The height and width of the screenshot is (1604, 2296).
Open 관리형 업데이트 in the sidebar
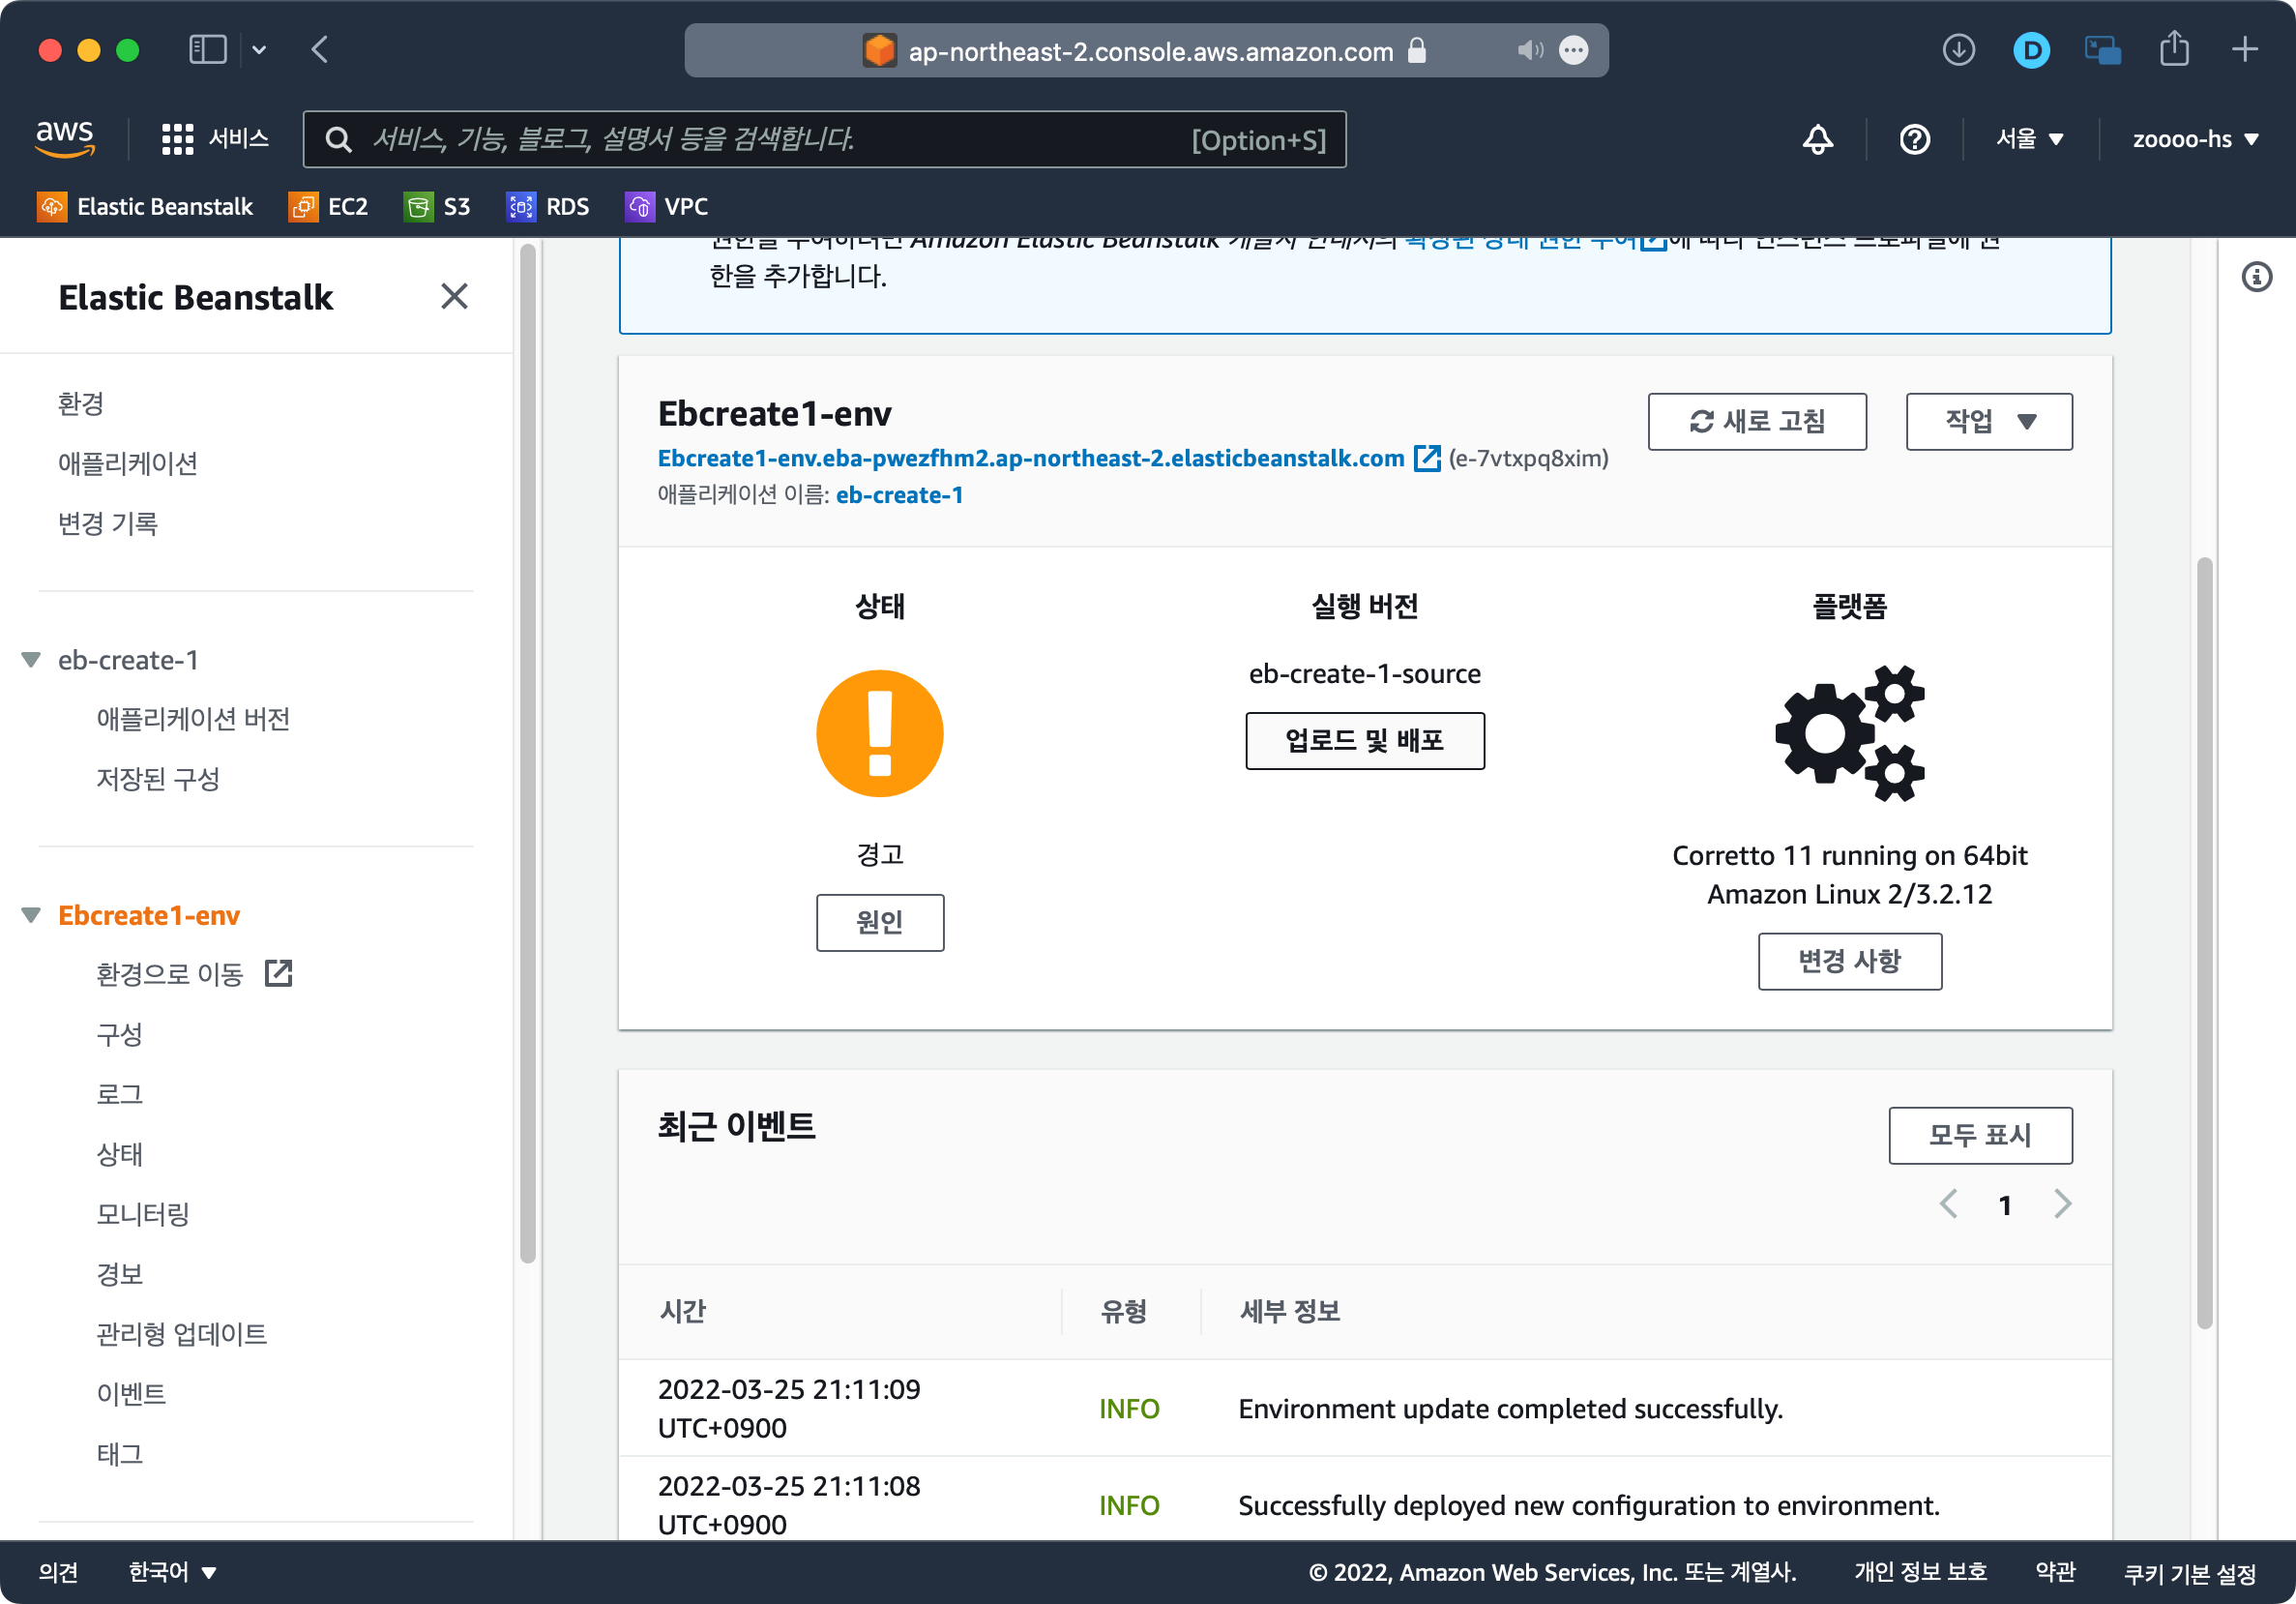[x=181, y=1333]
